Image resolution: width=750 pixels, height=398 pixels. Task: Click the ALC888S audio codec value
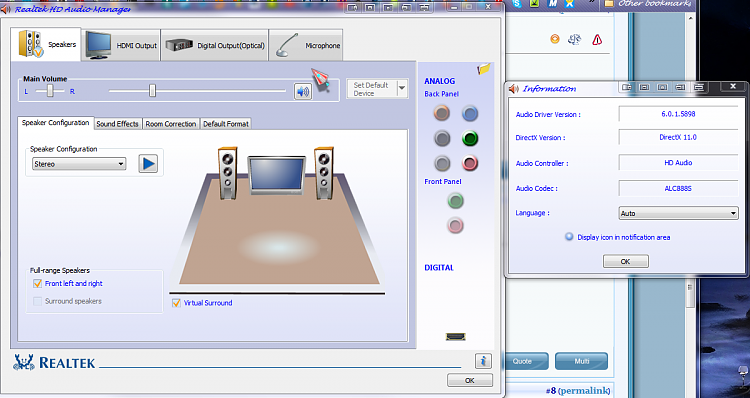coord(678,188)
